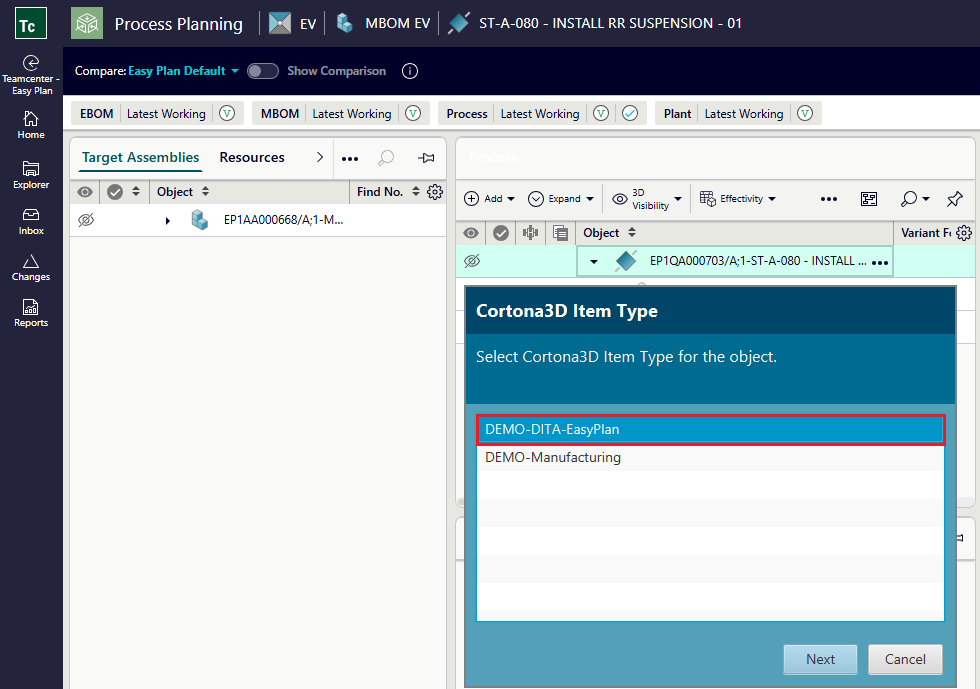Click the Next button in dialog
This screenshot has height=689, width=980.
pos(820,659)
